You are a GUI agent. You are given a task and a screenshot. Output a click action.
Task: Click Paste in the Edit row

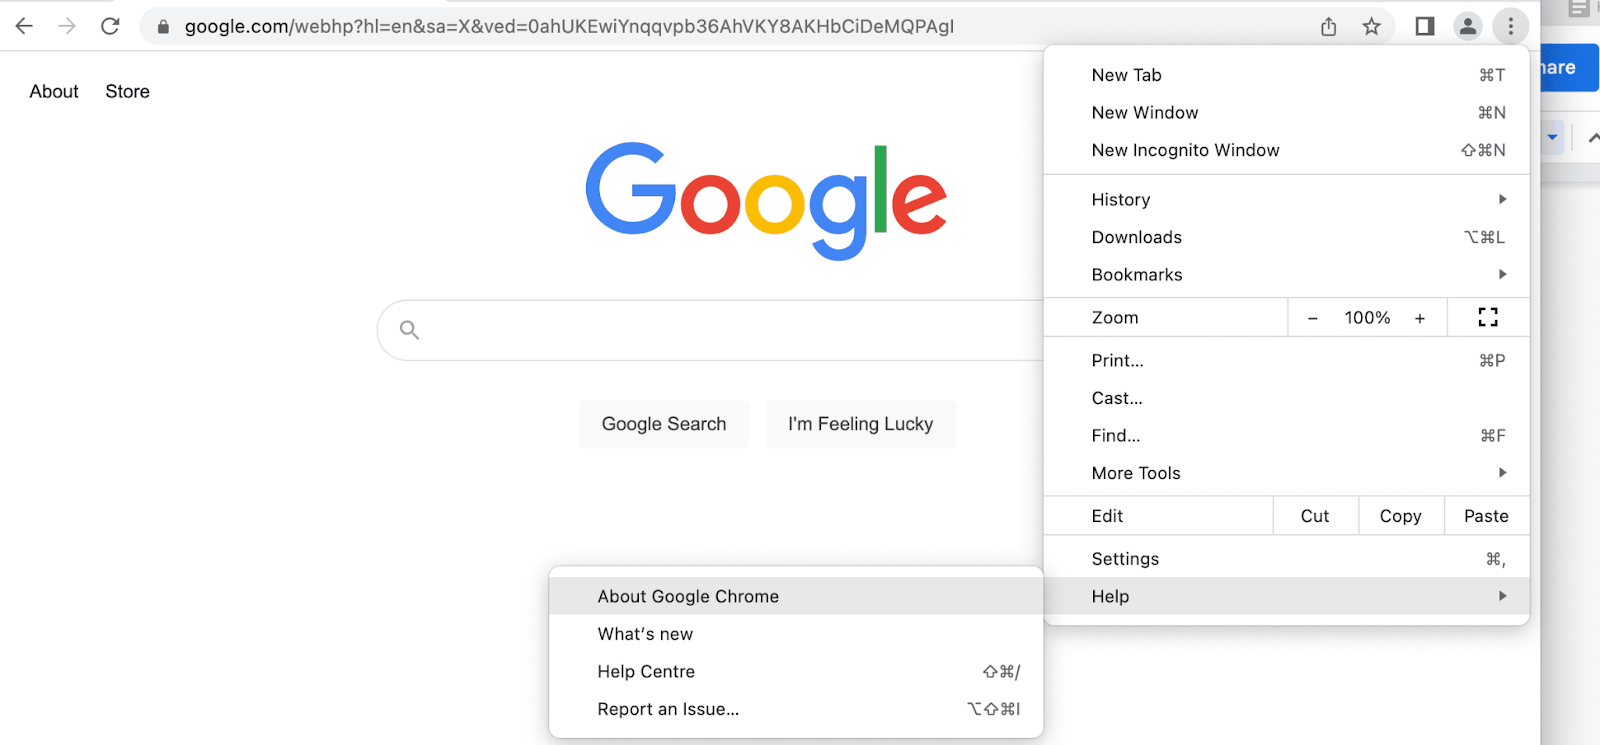click(1487, 516)
